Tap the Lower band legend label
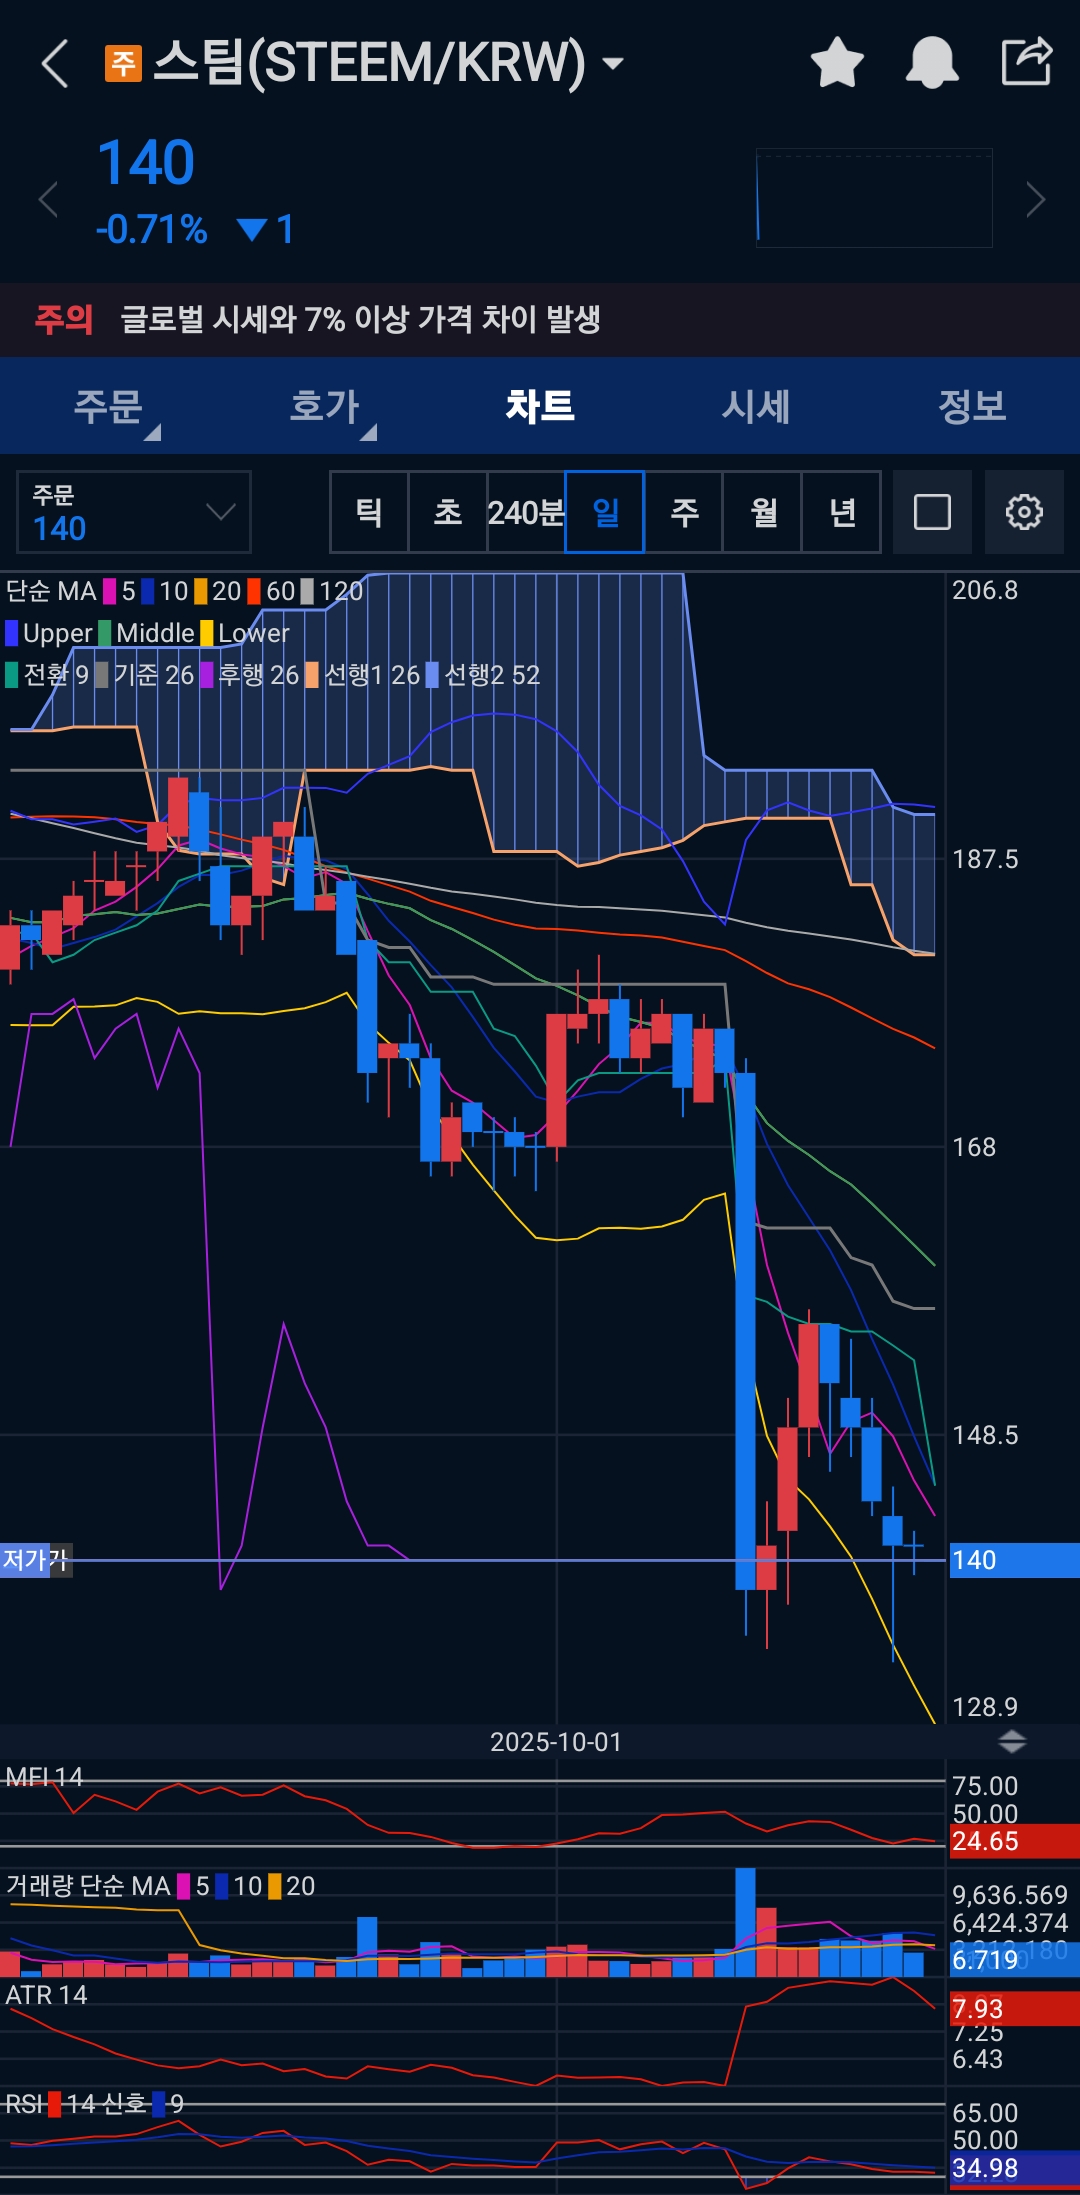This screenshot has height=2195, width=1080. click(x=253, y=633)
